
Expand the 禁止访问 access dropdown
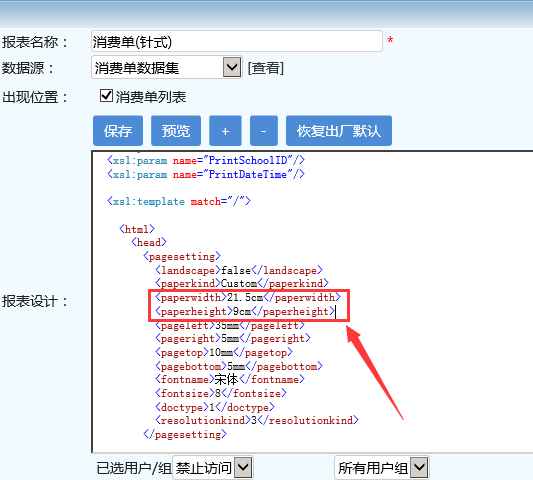coord(213,468)
